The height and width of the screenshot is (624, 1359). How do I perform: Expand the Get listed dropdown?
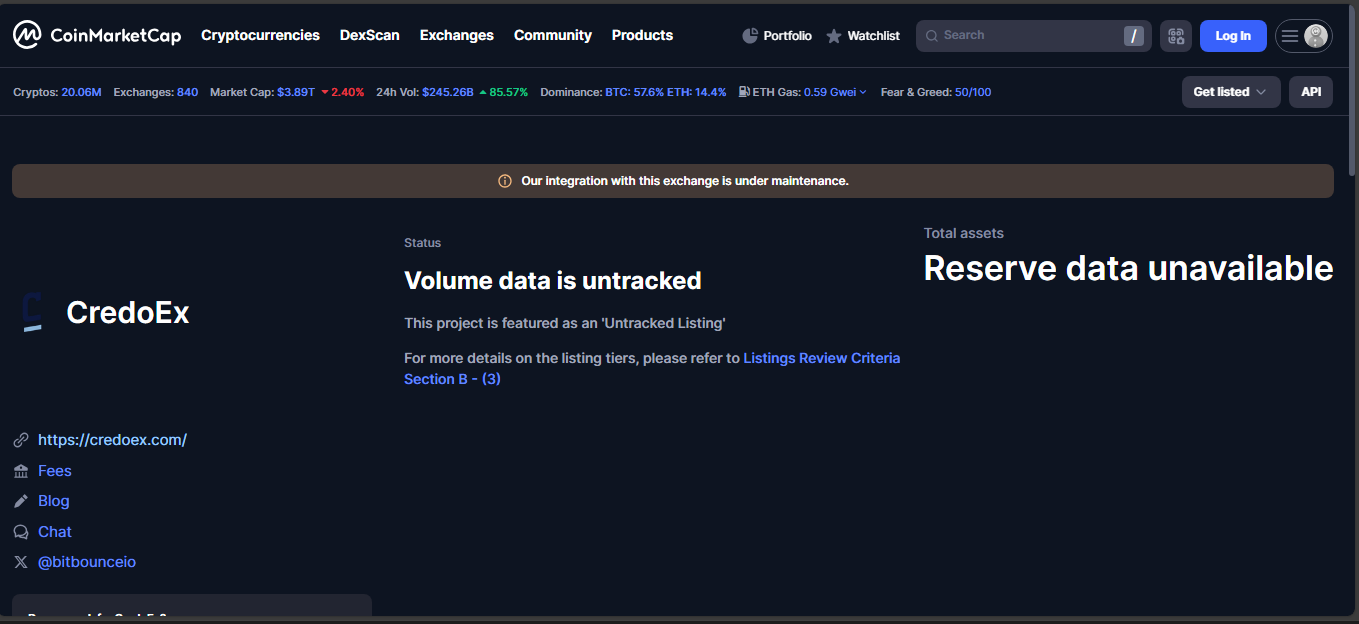point(1230,92)
